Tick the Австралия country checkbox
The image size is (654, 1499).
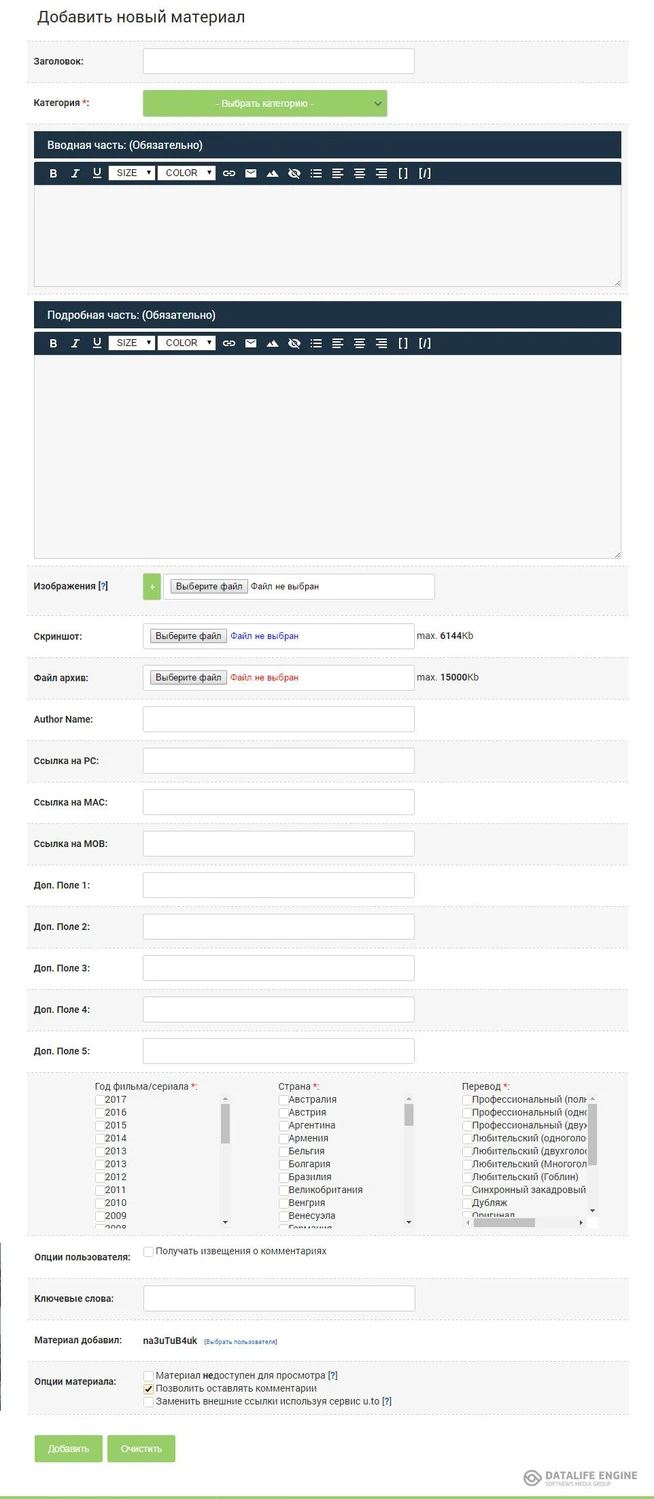tap(283, 1100)
